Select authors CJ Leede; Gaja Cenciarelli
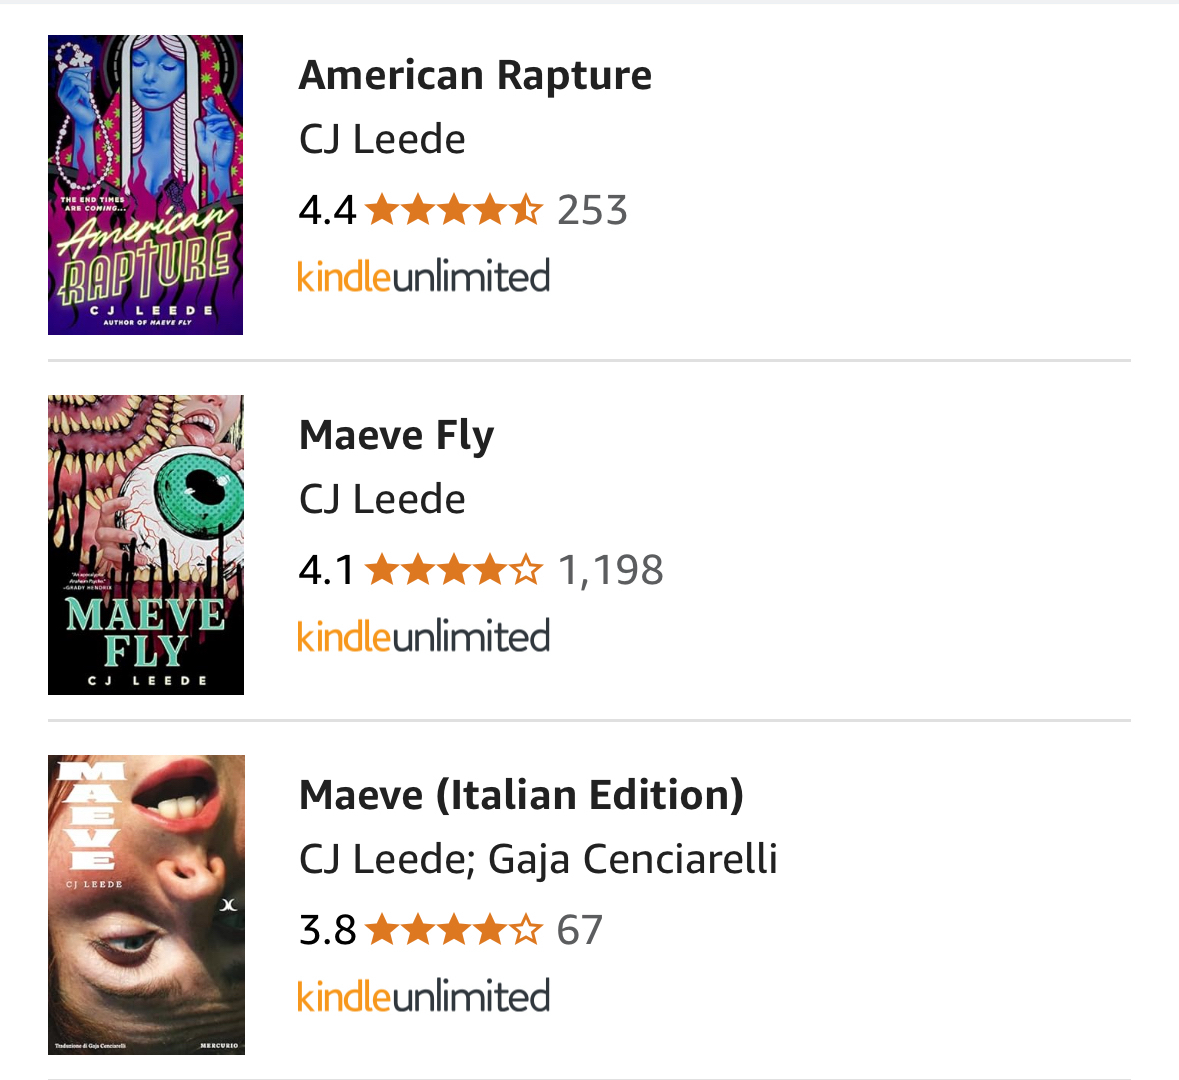Image resolution: width=1179 pixels, height=1080 pixels. pos(538,860)
